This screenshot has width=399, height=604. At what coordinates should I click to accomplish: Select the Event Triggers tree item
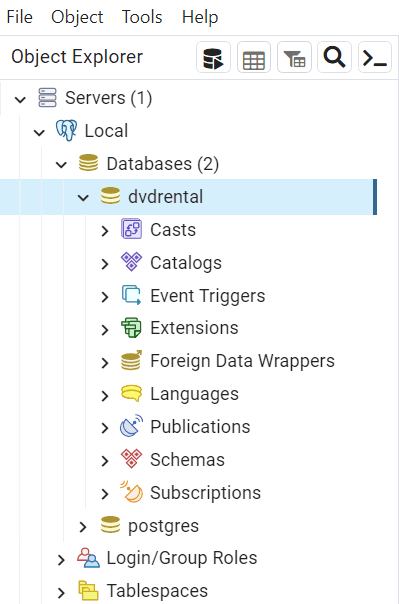(208, 296)
